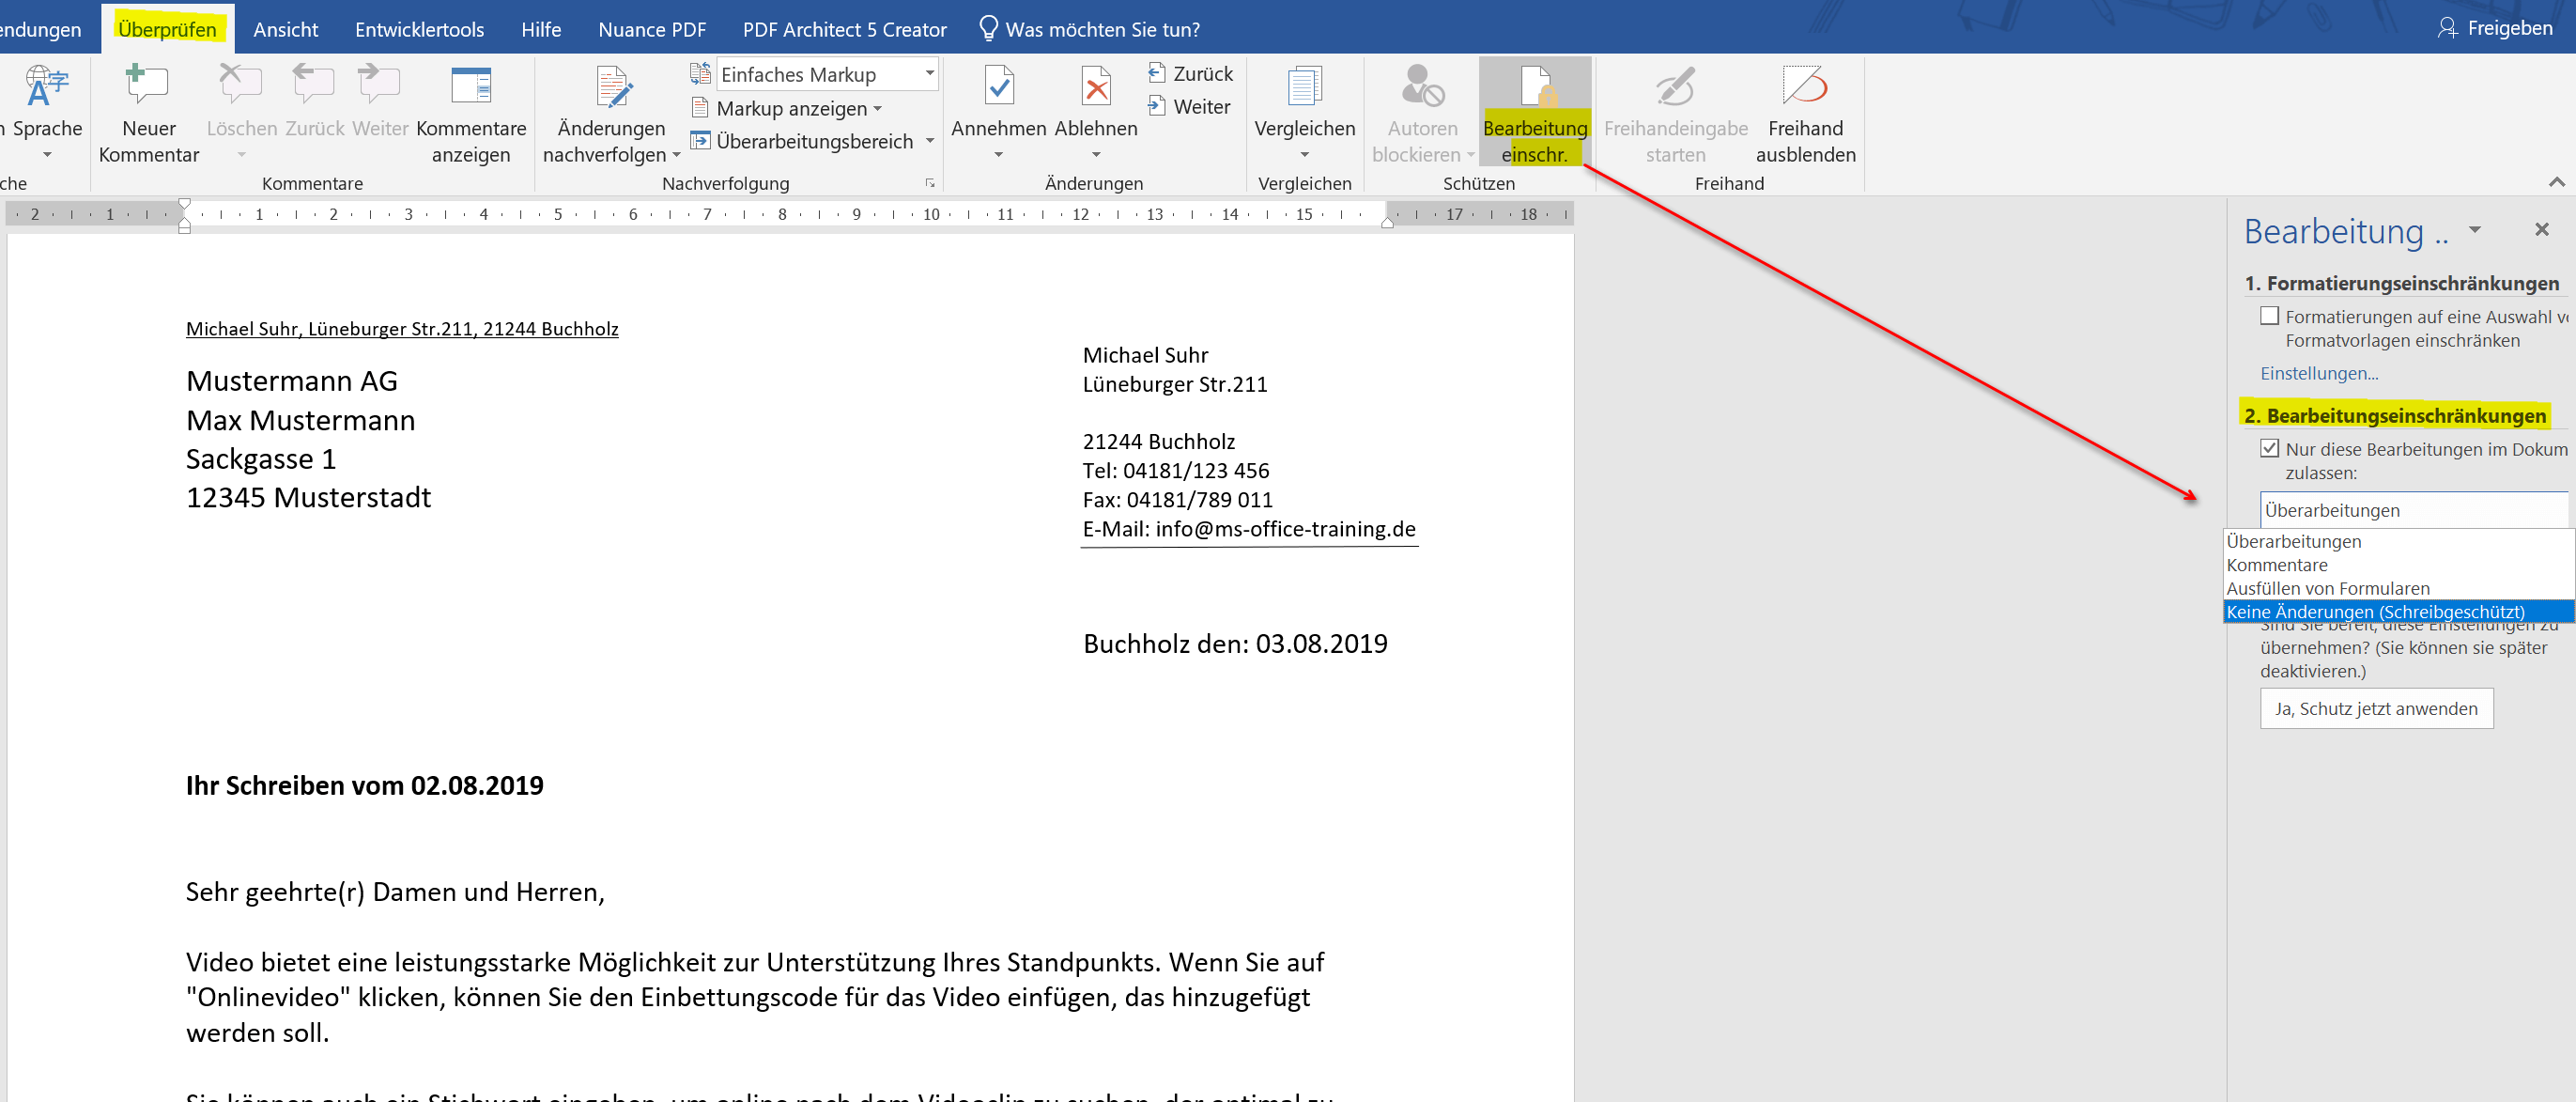Switch to the Überprüfen tab
The height and width of the screenshot is (1102, 2576).
(167, 29)
